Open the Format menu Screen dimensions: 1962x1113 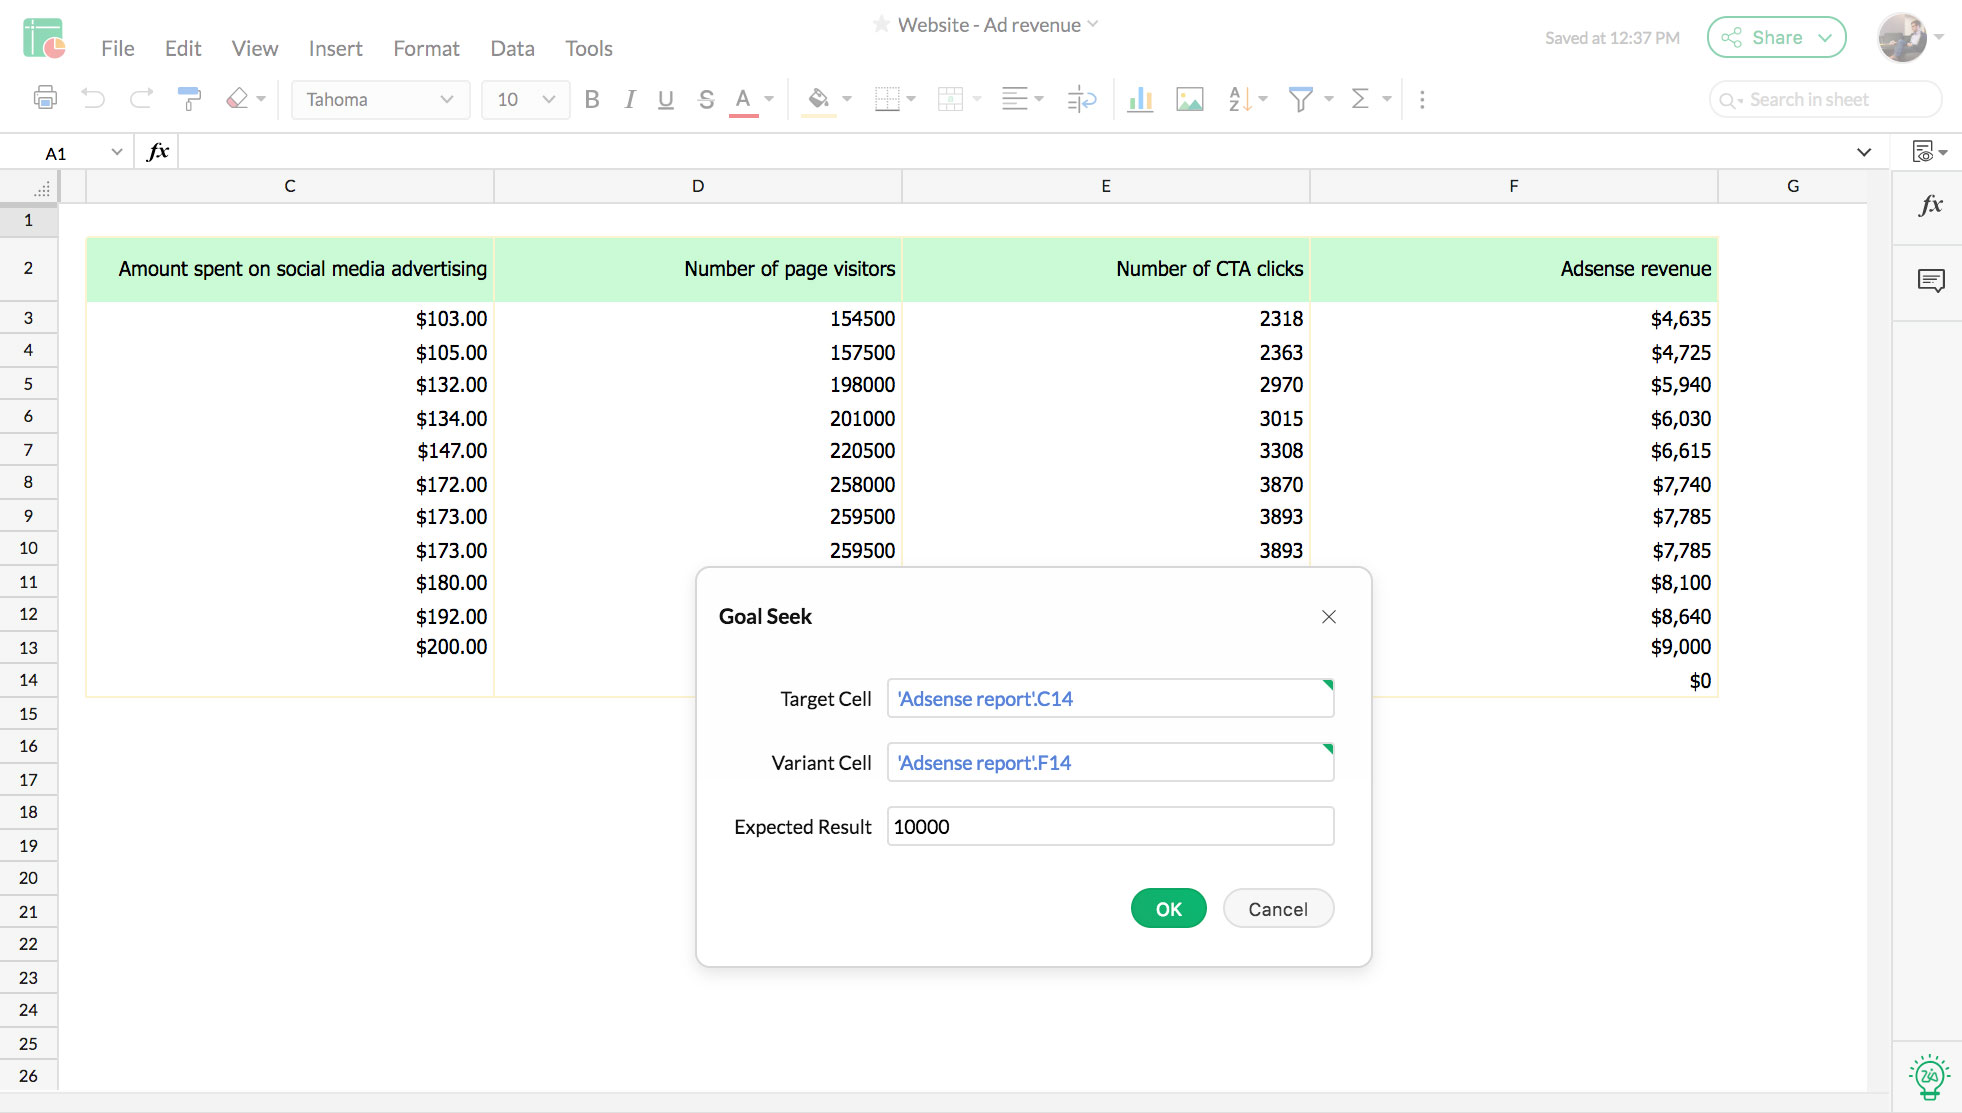[x=426, y=48]
